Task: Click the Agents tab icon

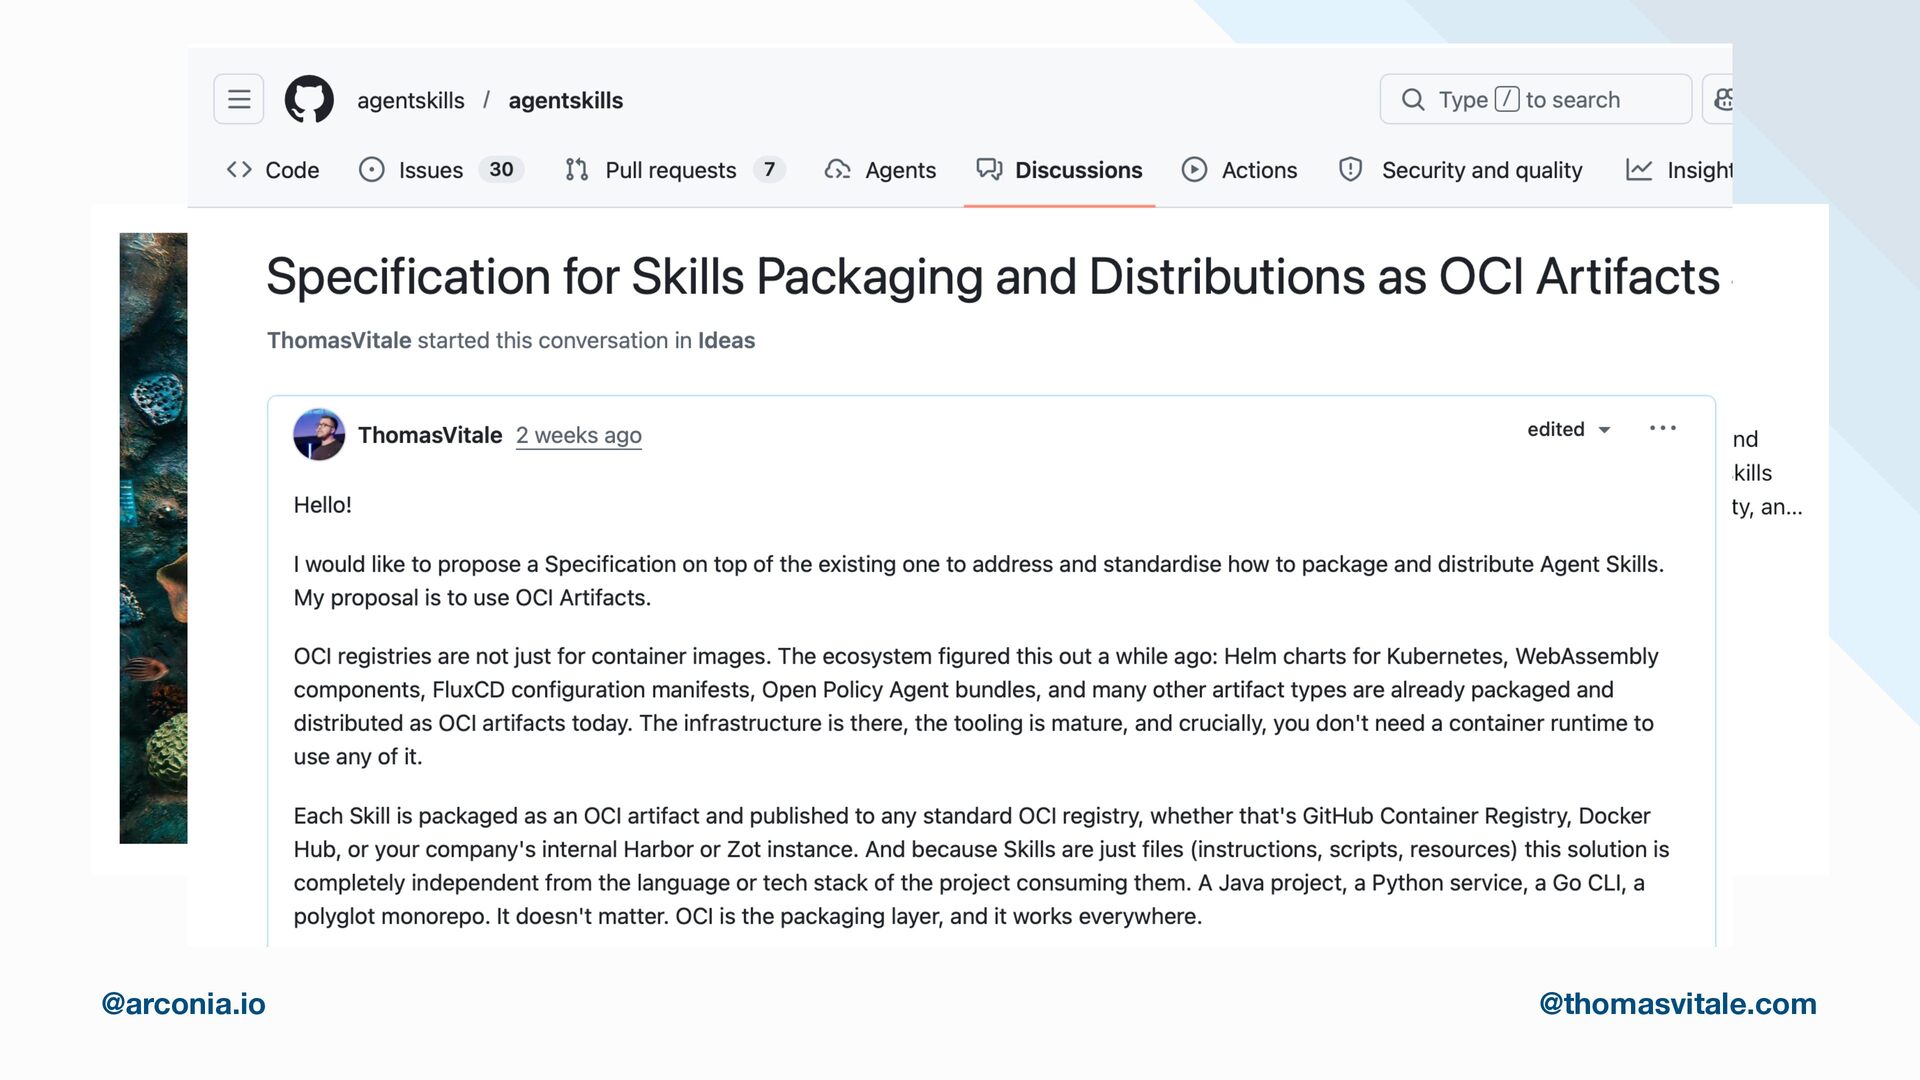Action: [837, 170]
